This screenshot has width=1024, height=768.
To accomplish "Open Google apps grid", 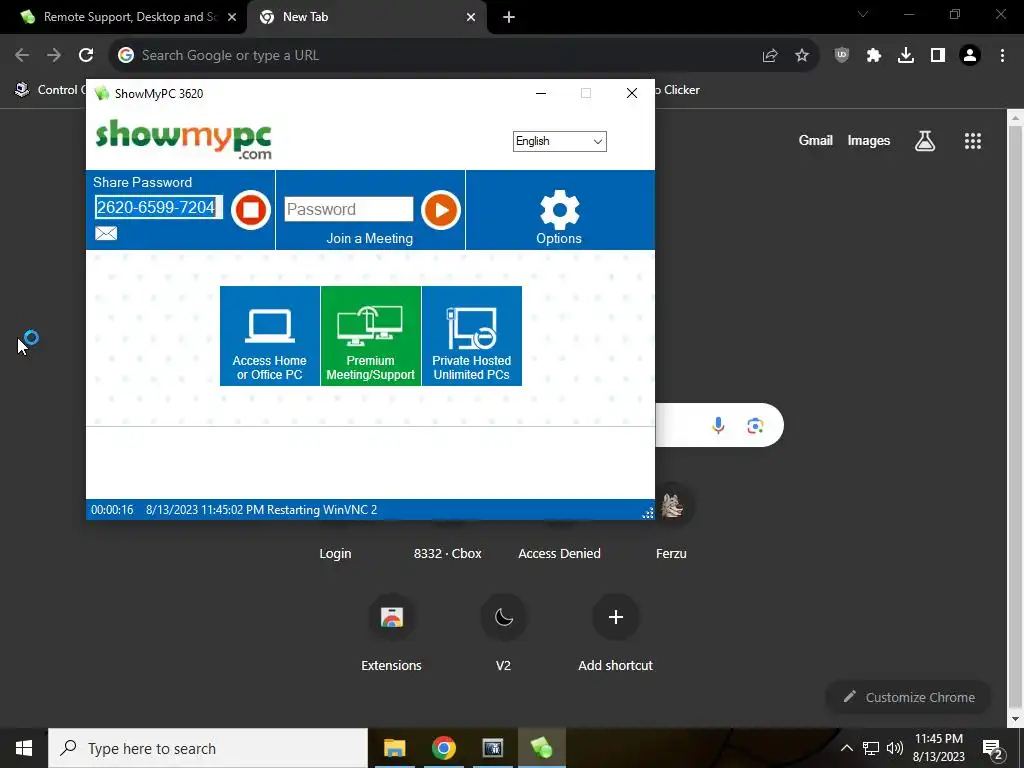I will pos(973,140).
